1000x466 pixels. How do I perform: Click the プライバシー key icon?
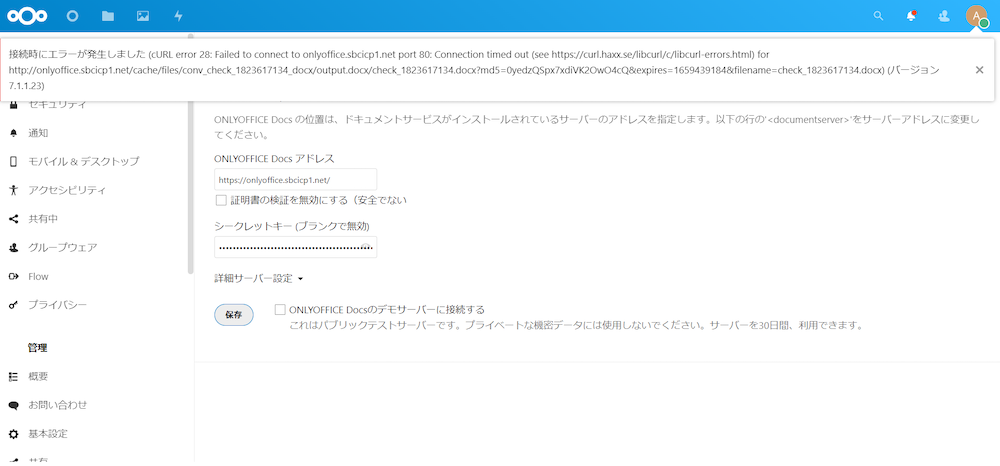coord(13,305)
